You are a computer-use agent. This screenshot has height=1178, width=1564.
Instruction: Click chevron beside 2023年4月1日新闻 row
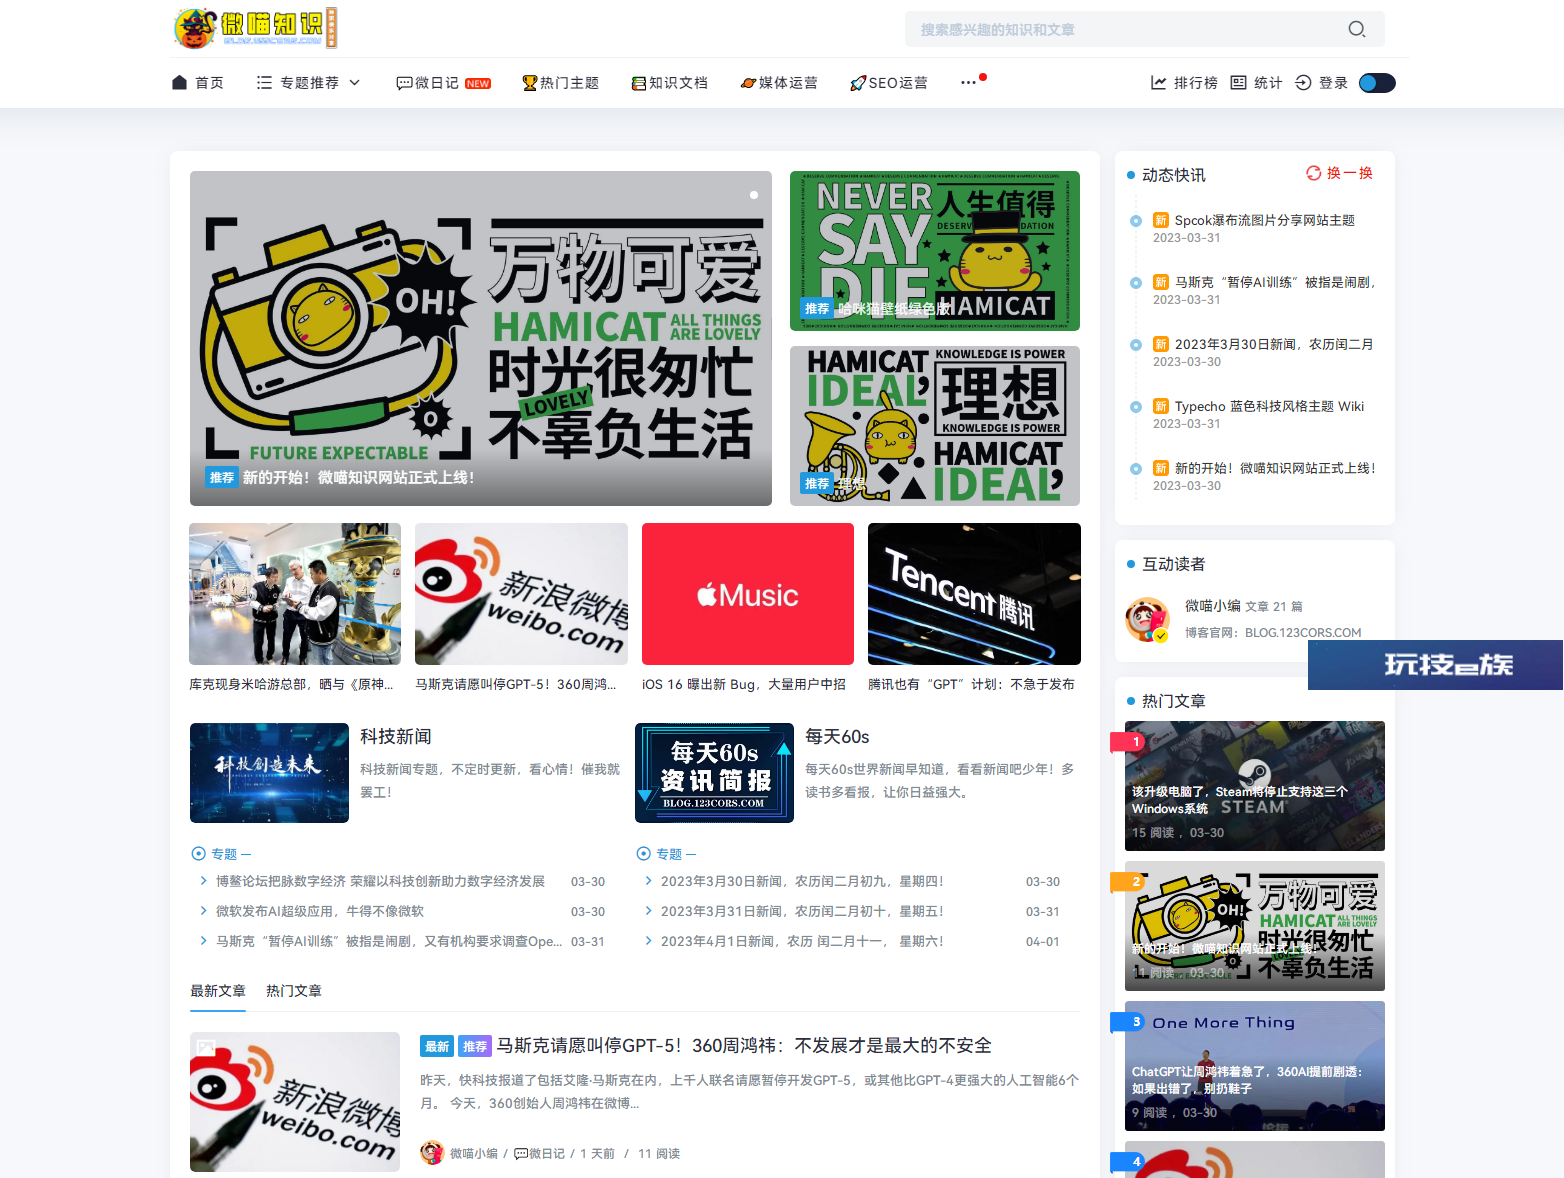tap(648, 941)
